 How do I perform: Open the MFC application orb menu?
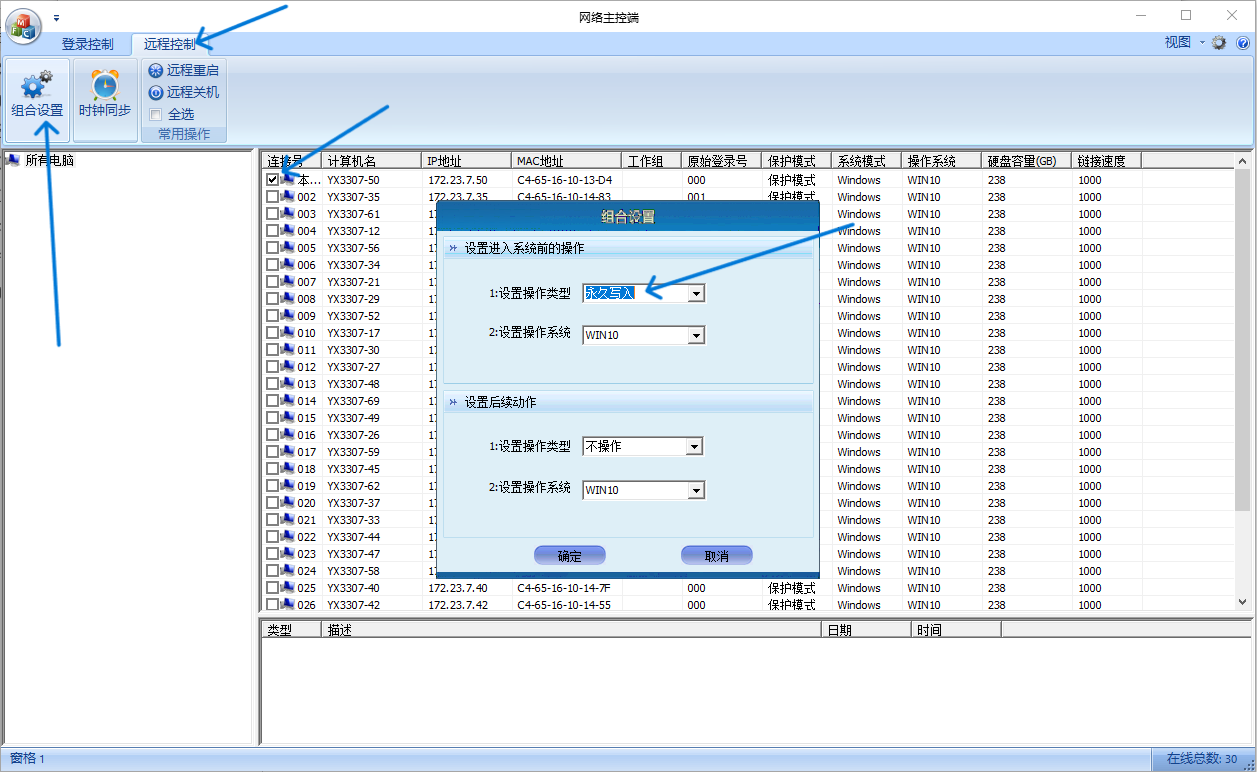pos(23,25)
